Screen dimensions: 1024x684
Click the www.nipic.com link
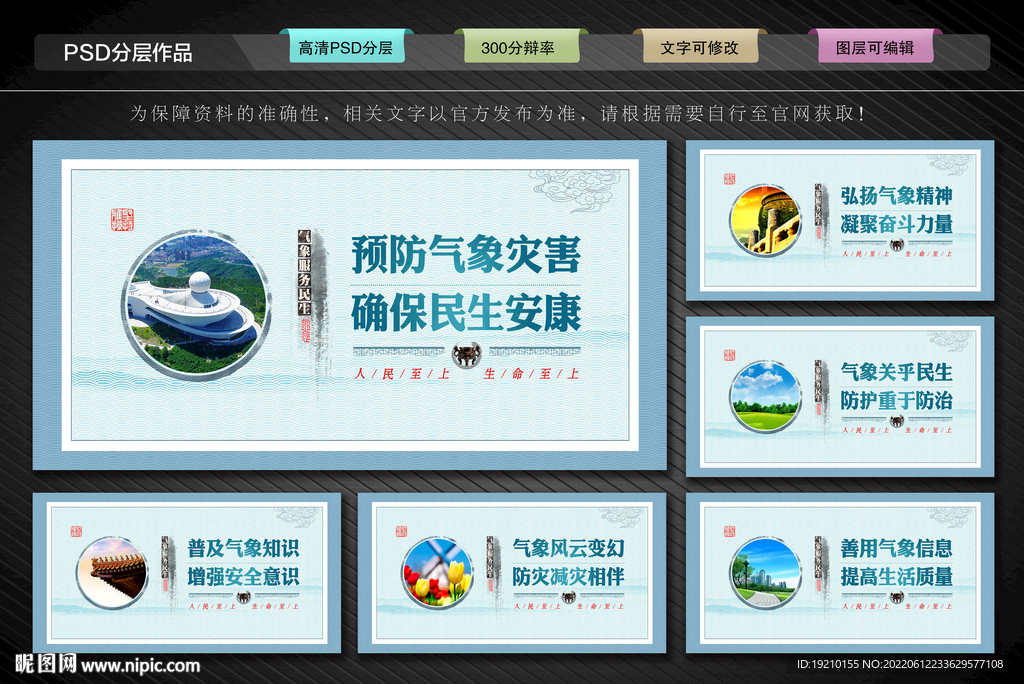141,666
